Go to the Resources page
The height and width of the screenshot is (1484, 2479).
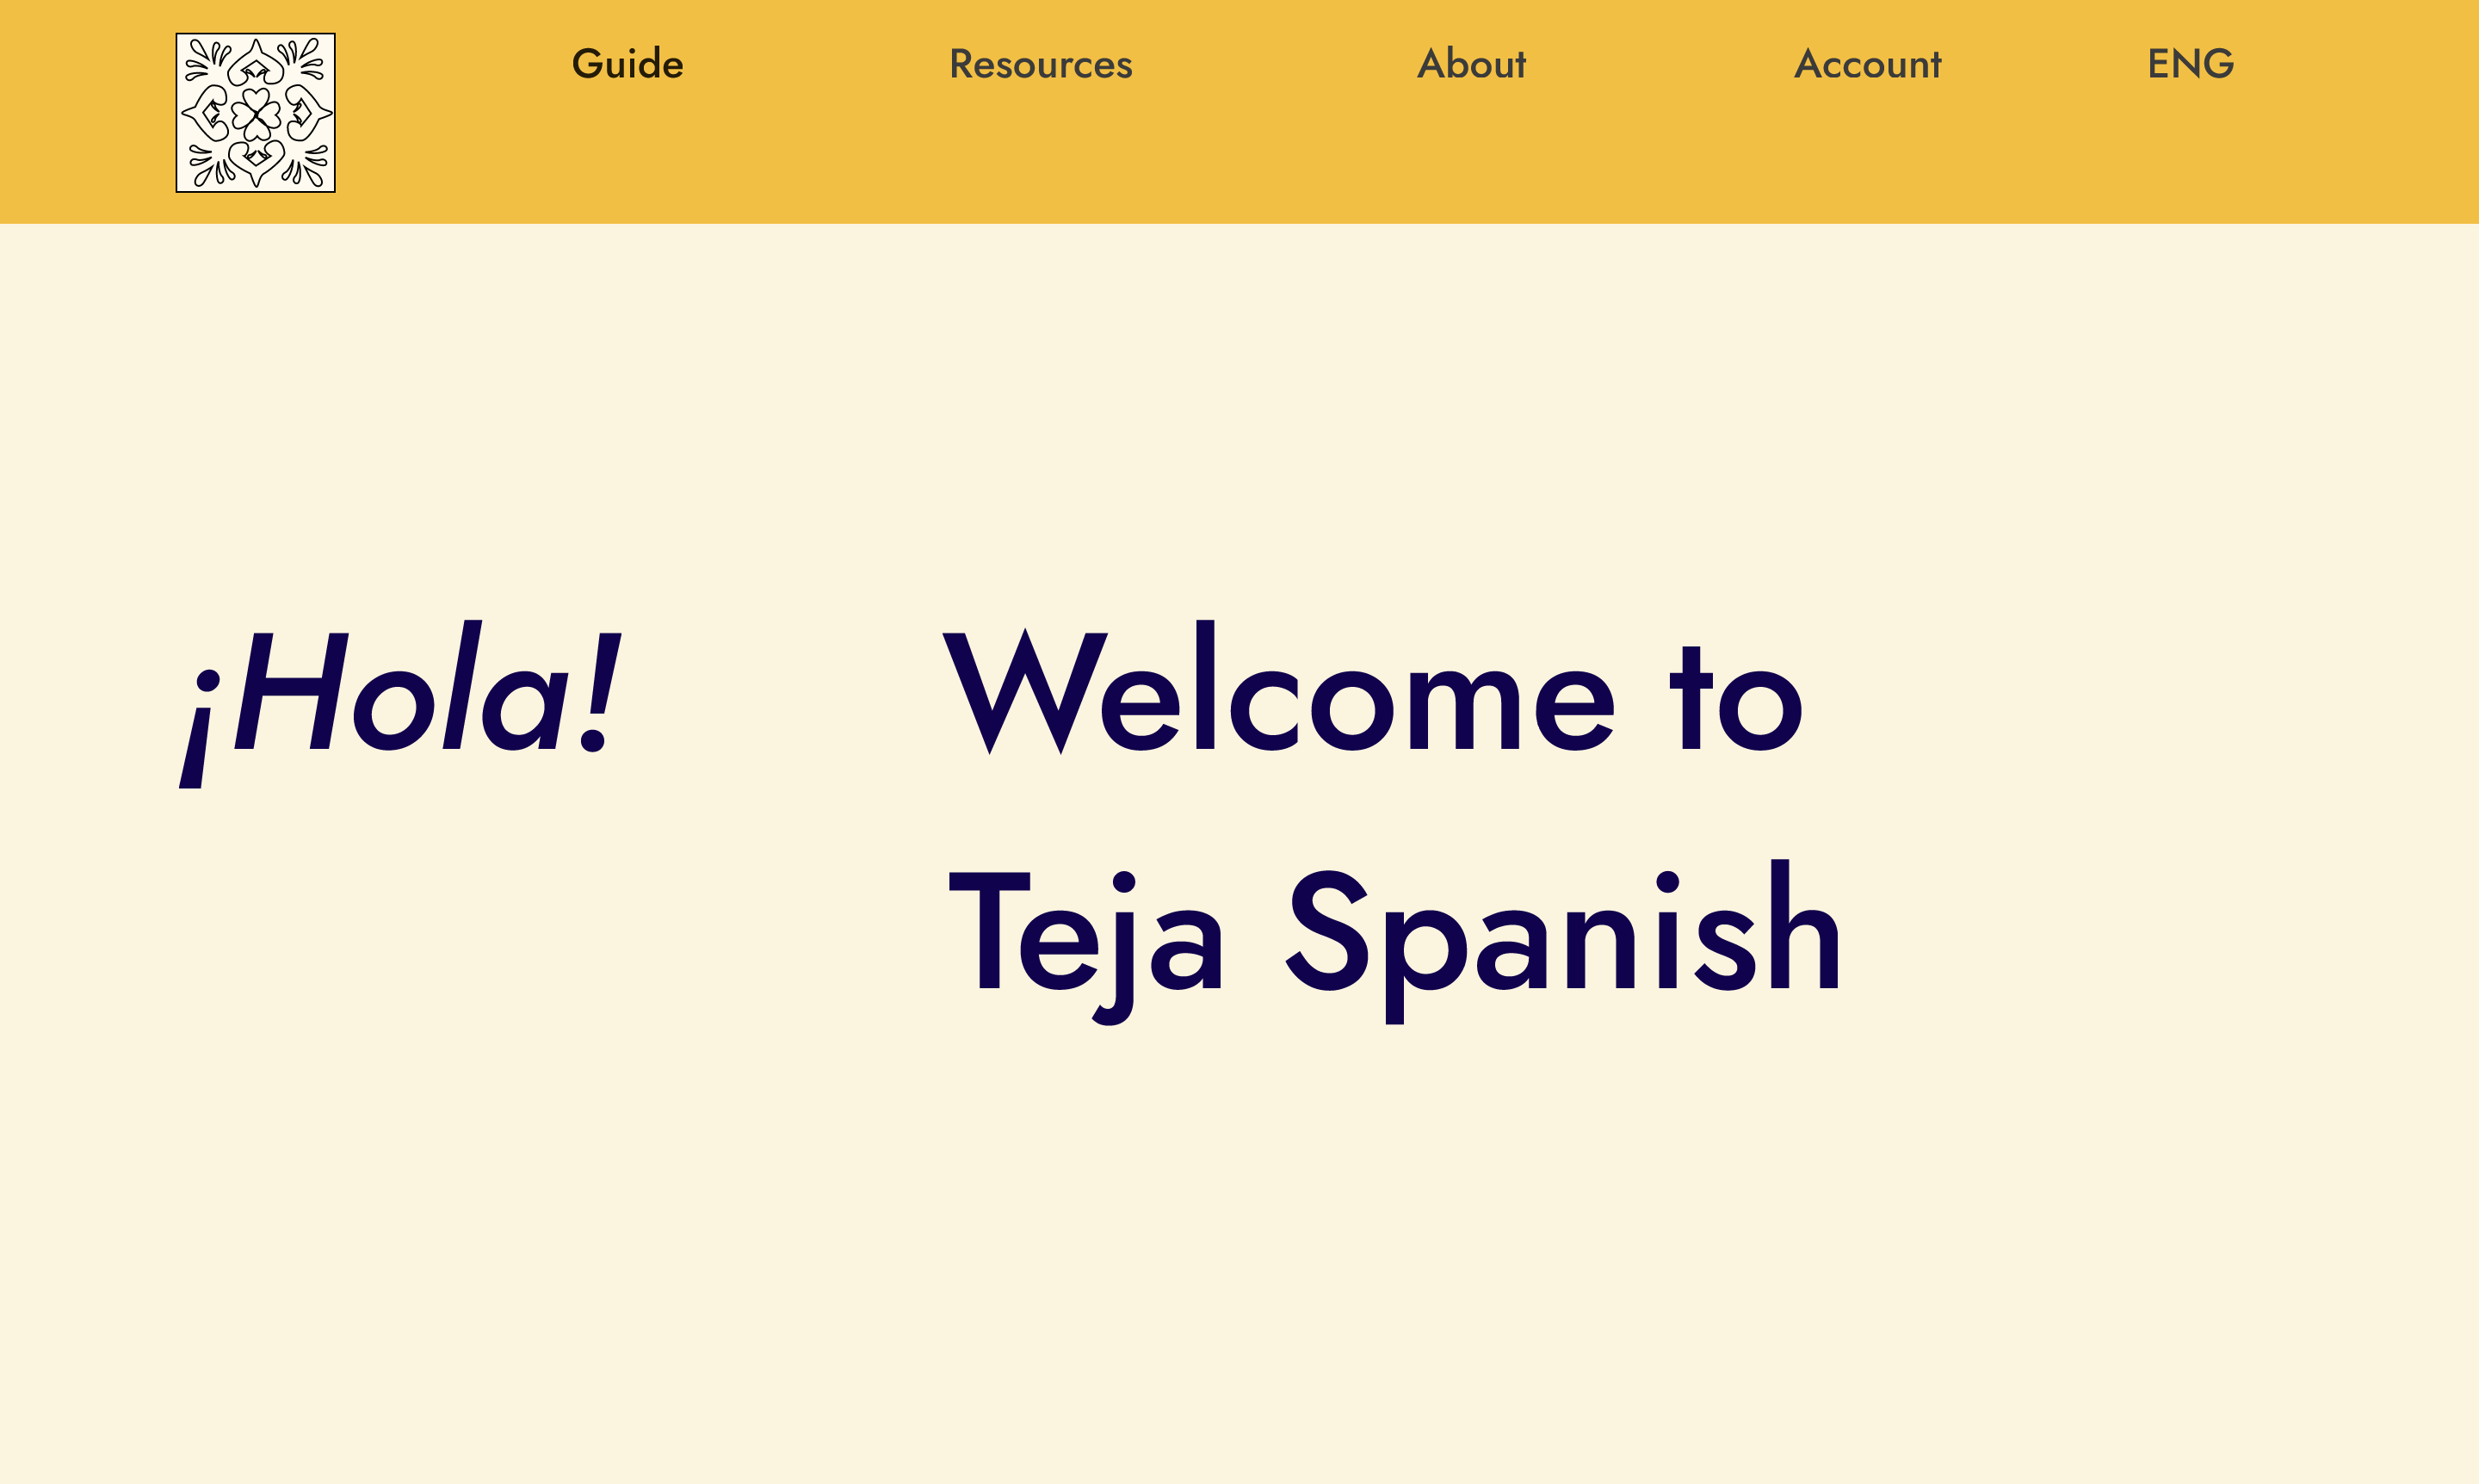[x=1040, y=64]
